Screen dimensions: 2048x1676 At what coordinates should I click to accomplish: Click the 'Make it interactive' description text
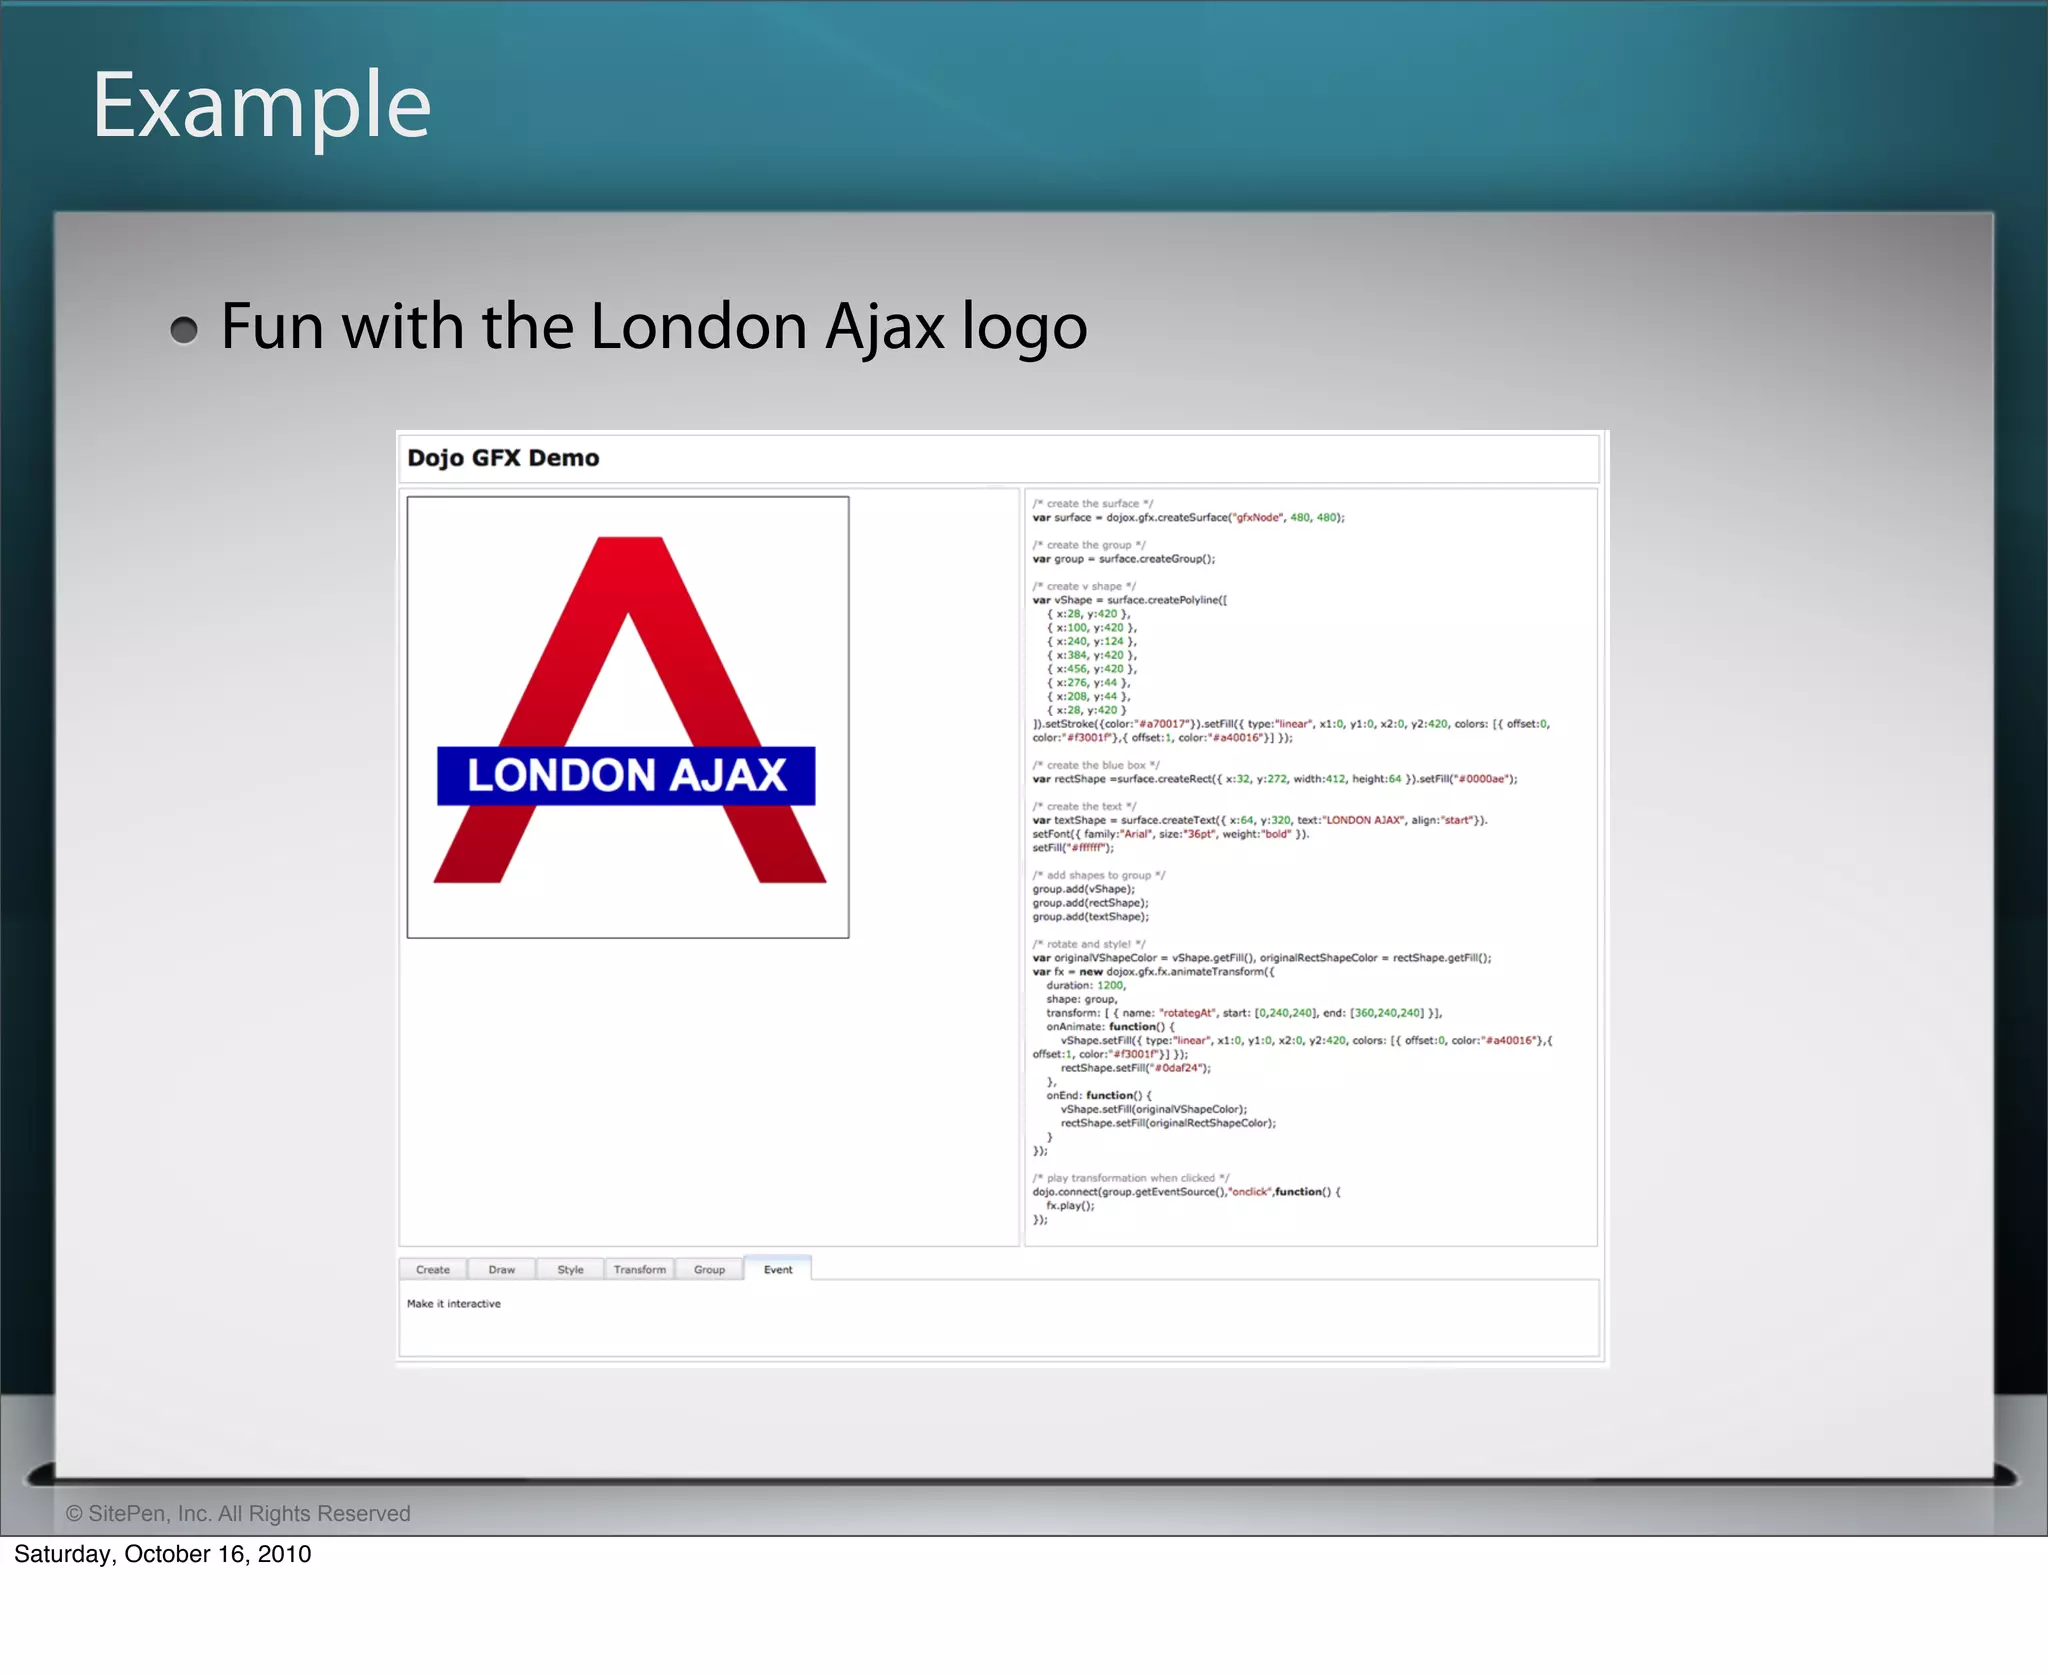point(453,1304)
